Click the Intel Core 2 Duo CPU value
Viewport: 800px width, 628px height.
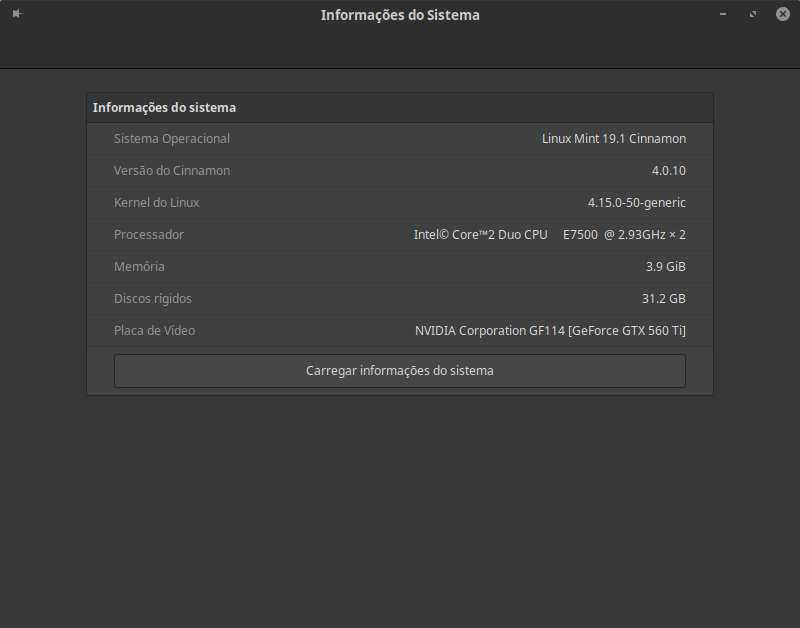[x=549, y=235]
